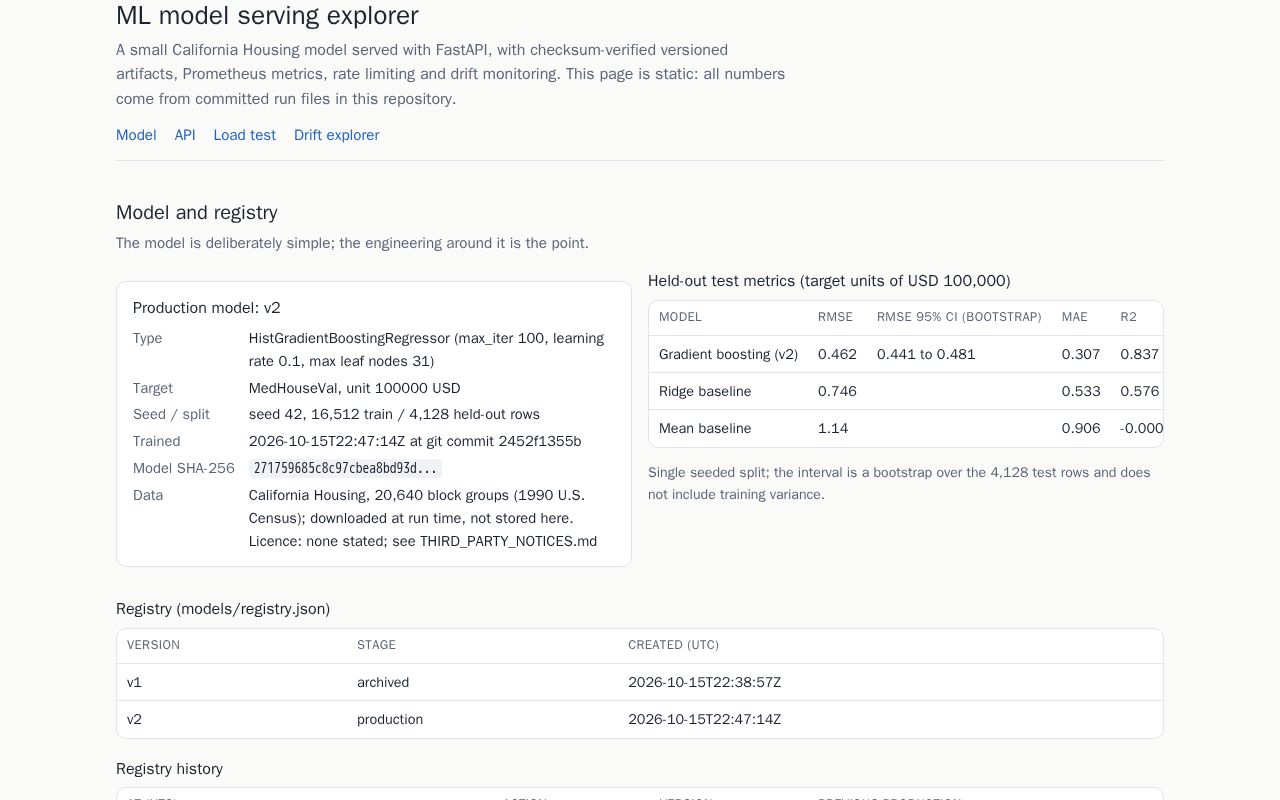Click the v1 created time 22:38:57Z
Screen dimensions: 1280x800
704,682
